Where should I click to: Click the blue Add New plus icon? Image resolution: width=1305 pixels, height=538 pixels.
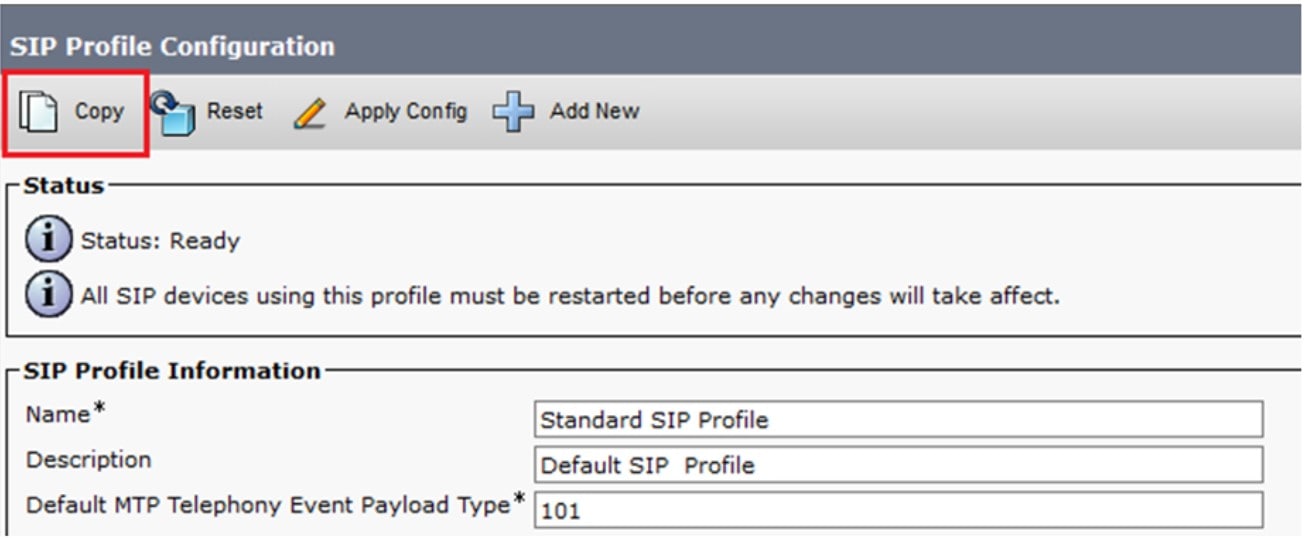click(x=513, y=112)
